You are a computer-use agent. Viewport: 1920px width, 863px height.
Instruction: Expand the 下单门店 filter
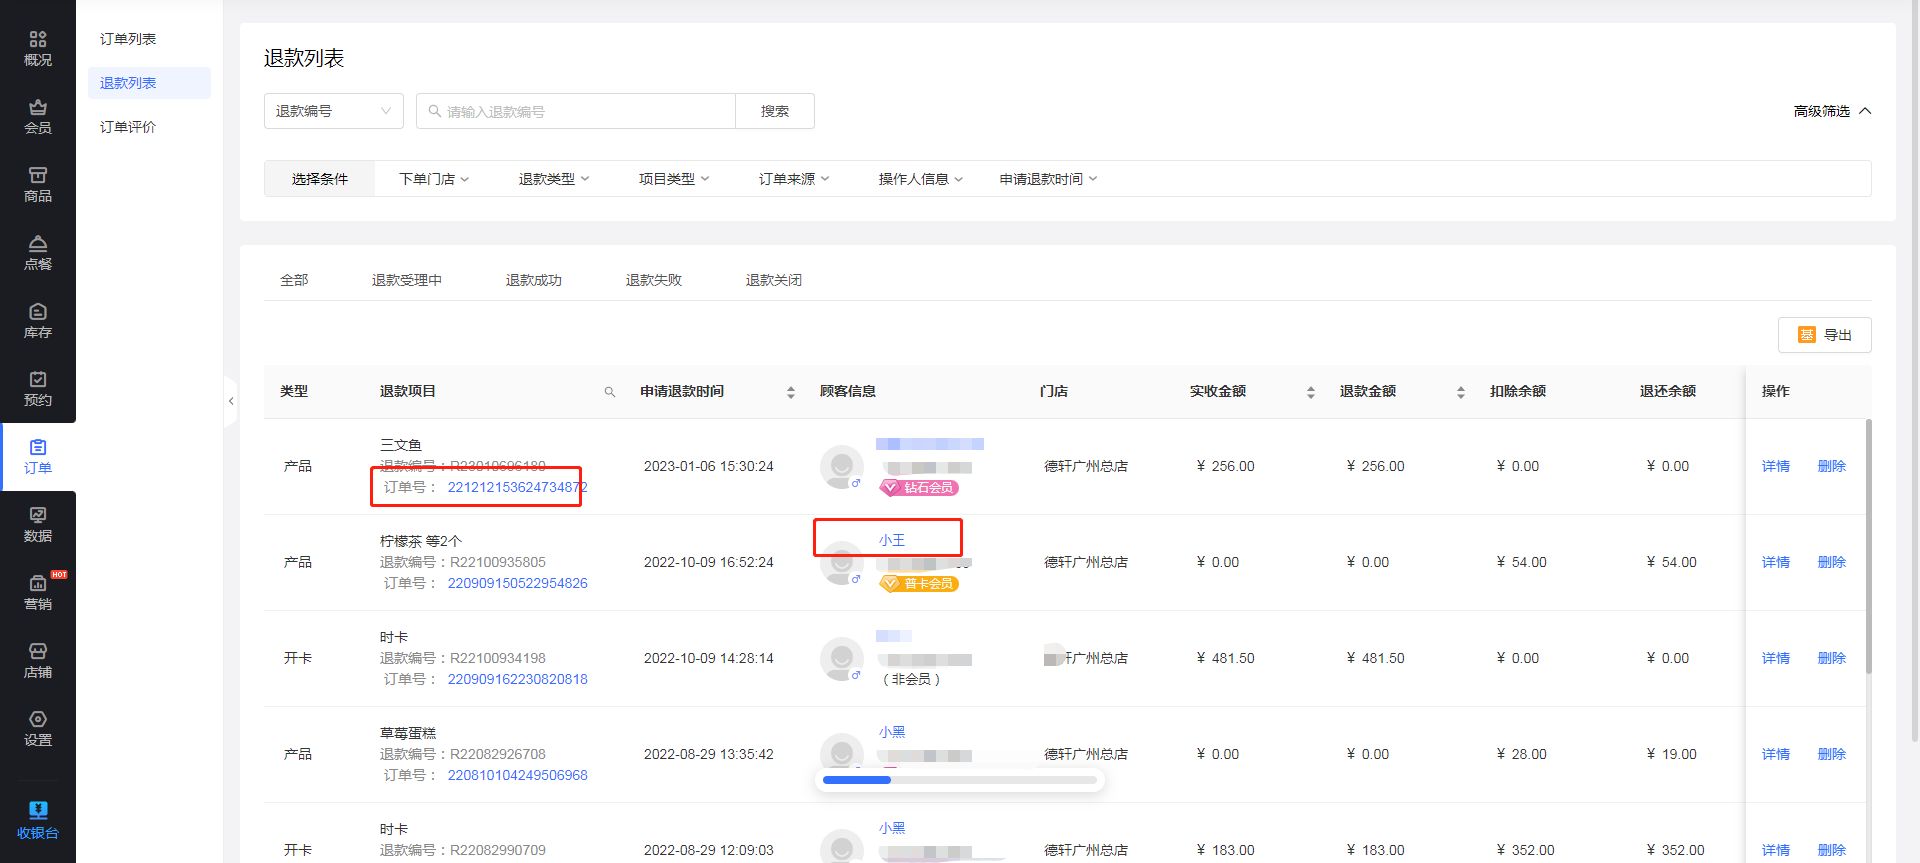tap(433, 179)
